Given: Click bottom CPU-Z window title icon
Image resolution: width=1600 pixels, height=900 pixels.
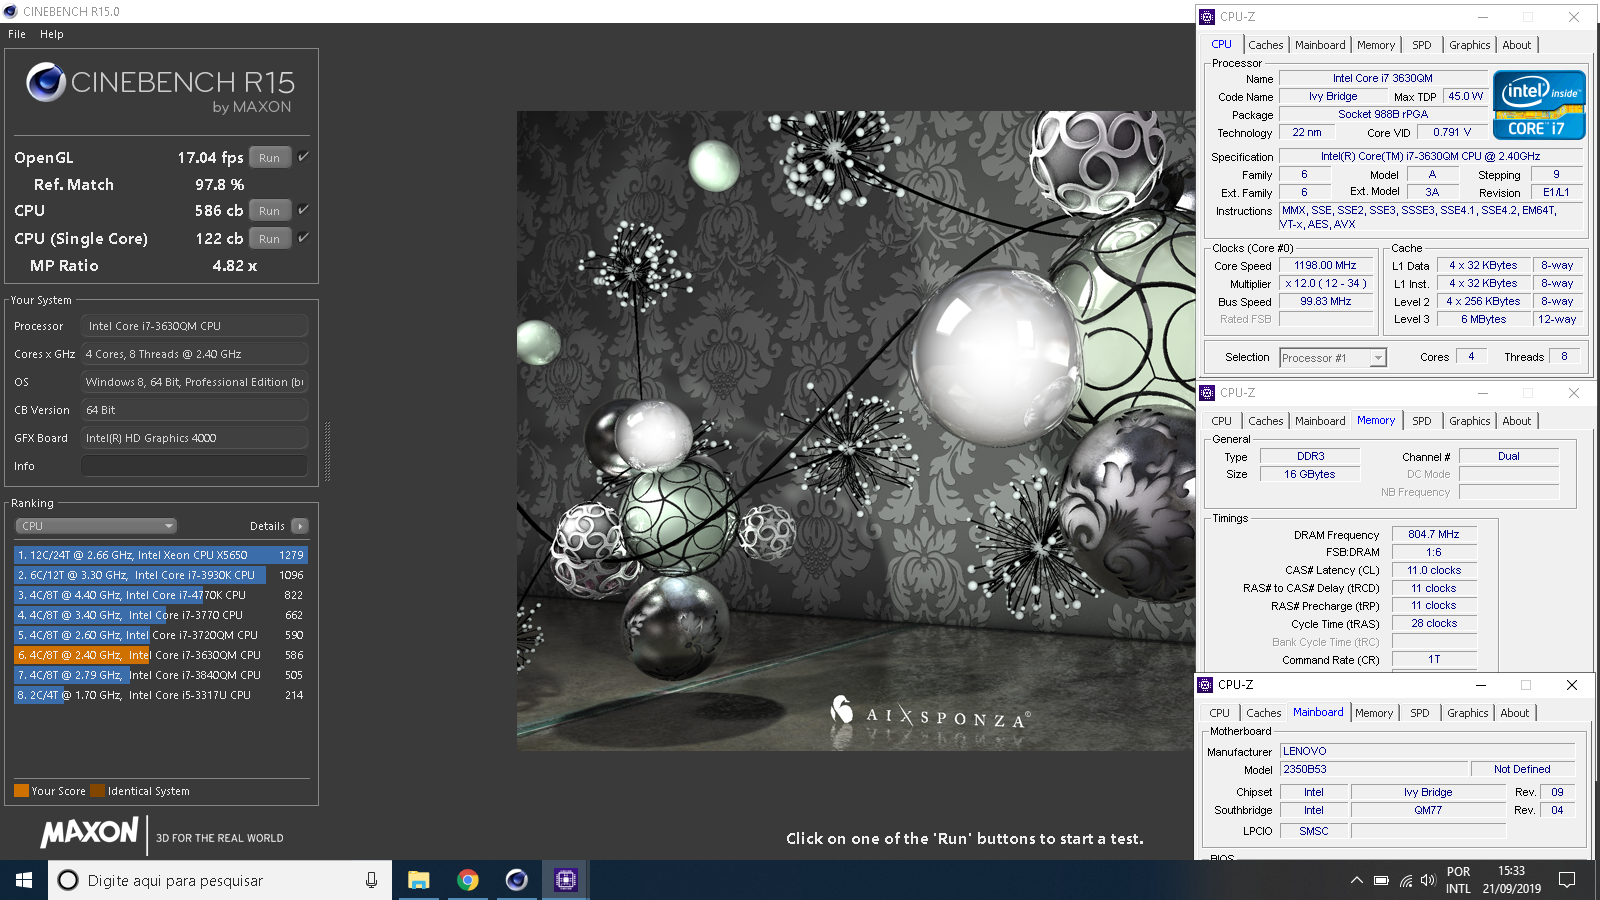Looking at the screenshot, I should (1205, 685).
